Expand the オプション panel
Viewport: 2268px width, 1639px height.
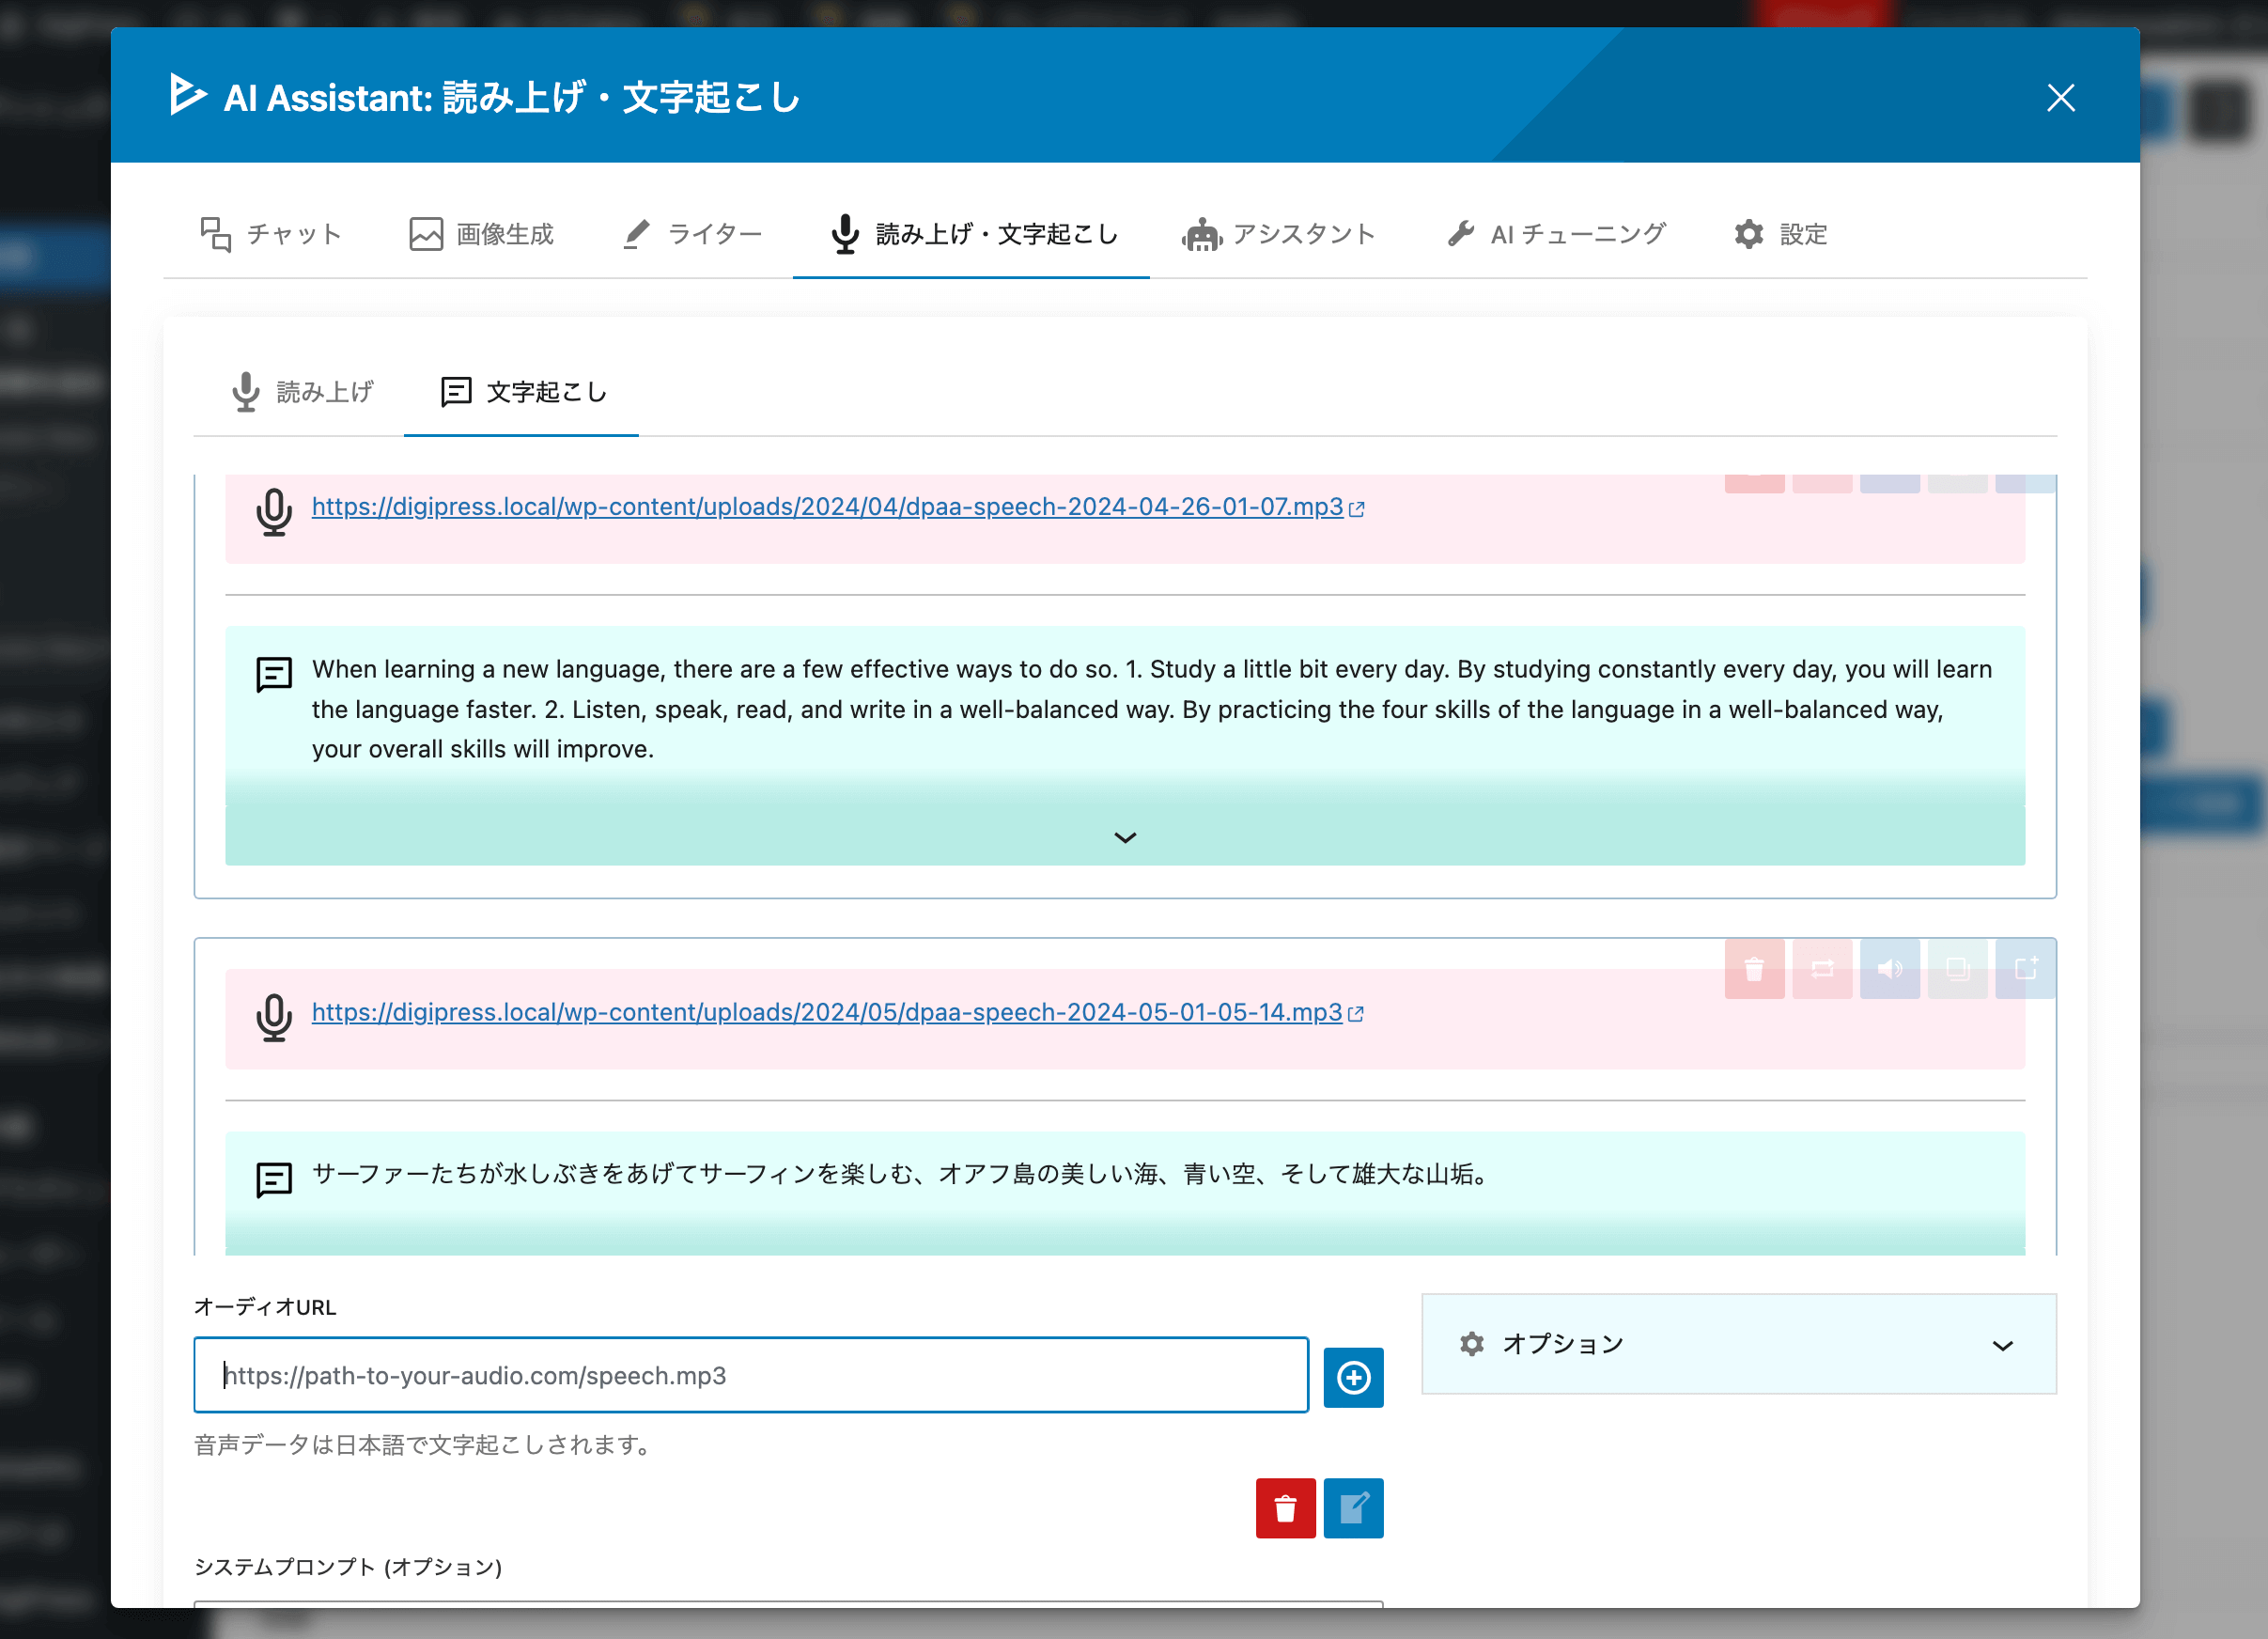(x=1739, y=1344)
